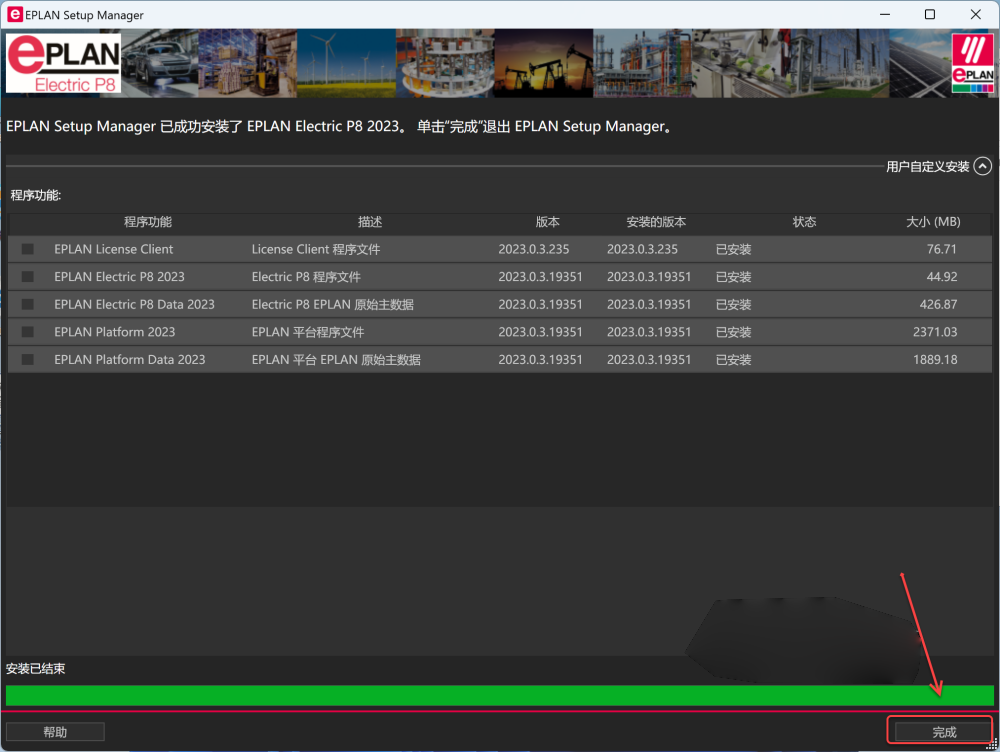
Task: Toggle the EPLAN Electric P8 Data 2023 checkbox
Action: [28, 304]
